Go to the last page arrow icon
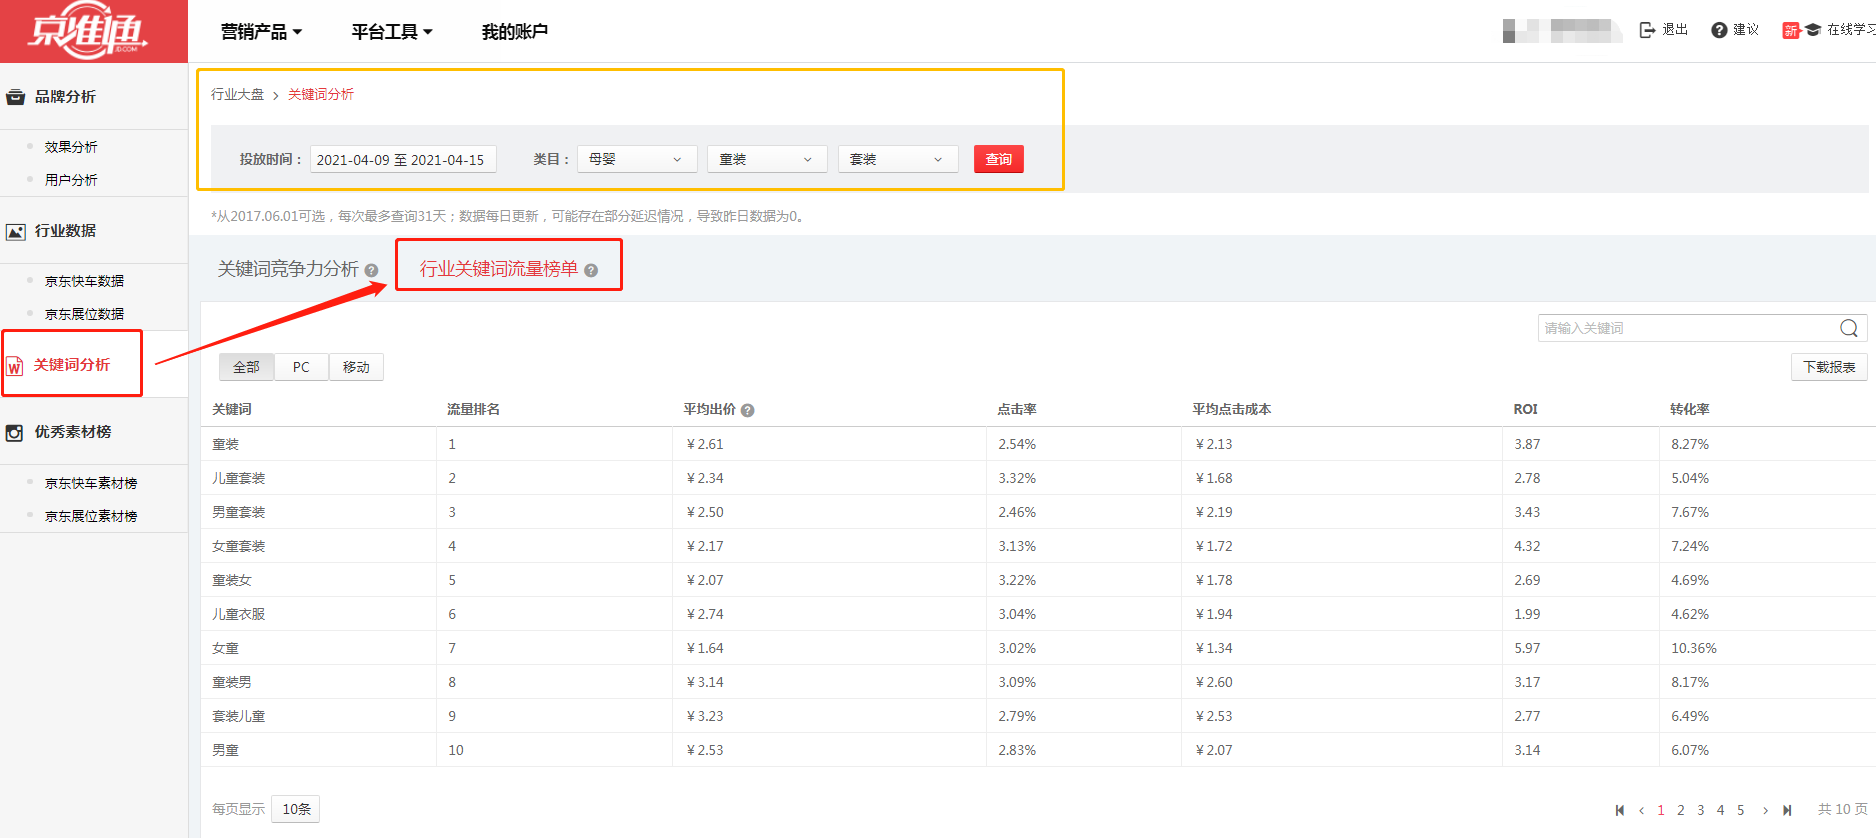 point(1787,810)
